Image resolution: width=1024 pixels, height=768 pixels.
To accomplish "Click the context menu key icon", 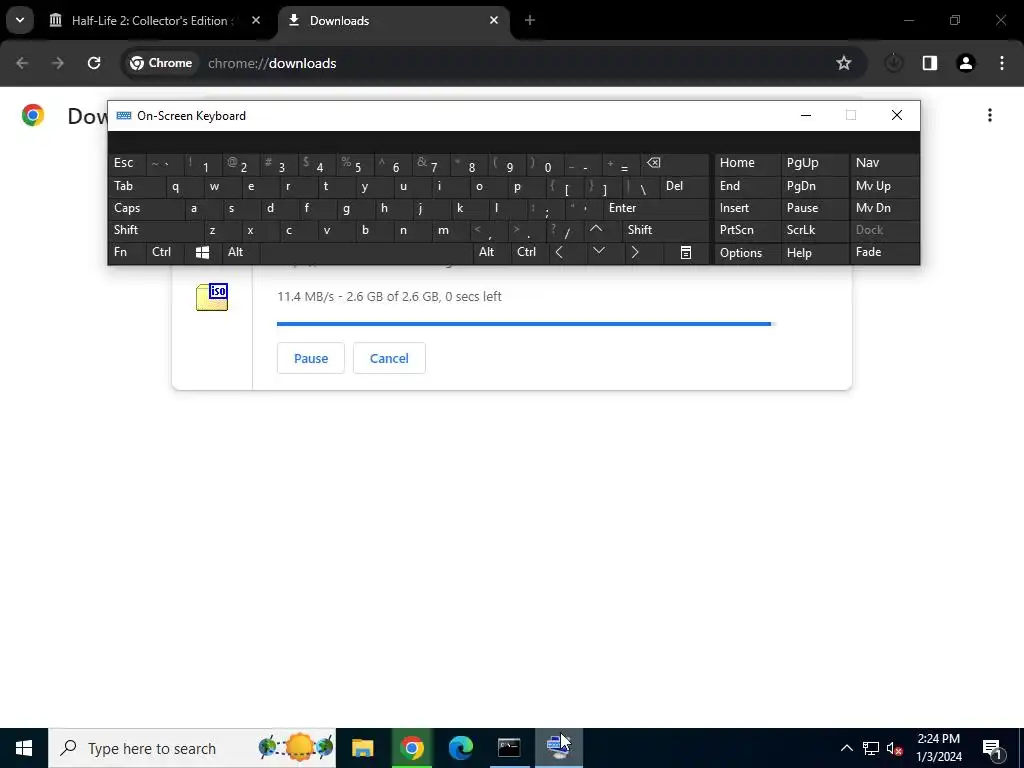I will click(x=686, y=252).
